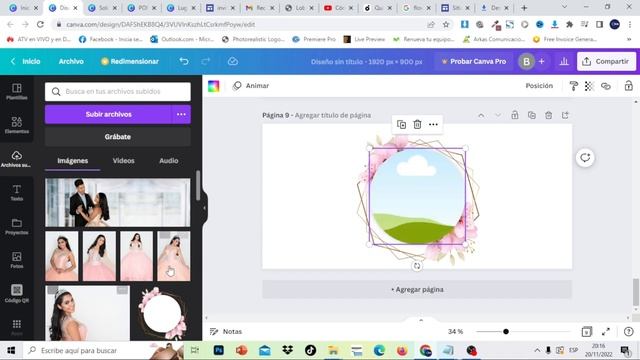Click the uploads panel scrollbar
The image size is (640, 360).
click(198, 186)
